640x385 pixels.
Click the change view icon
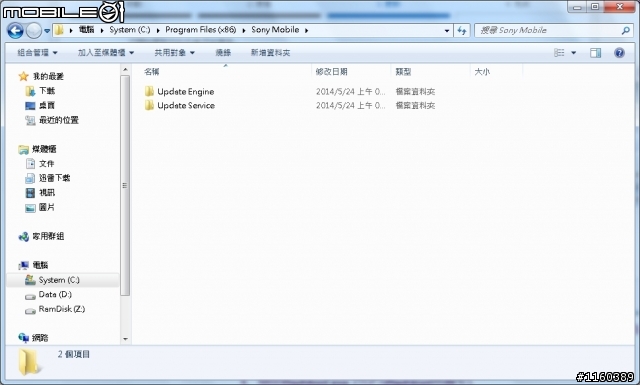(x=559, y=53)
